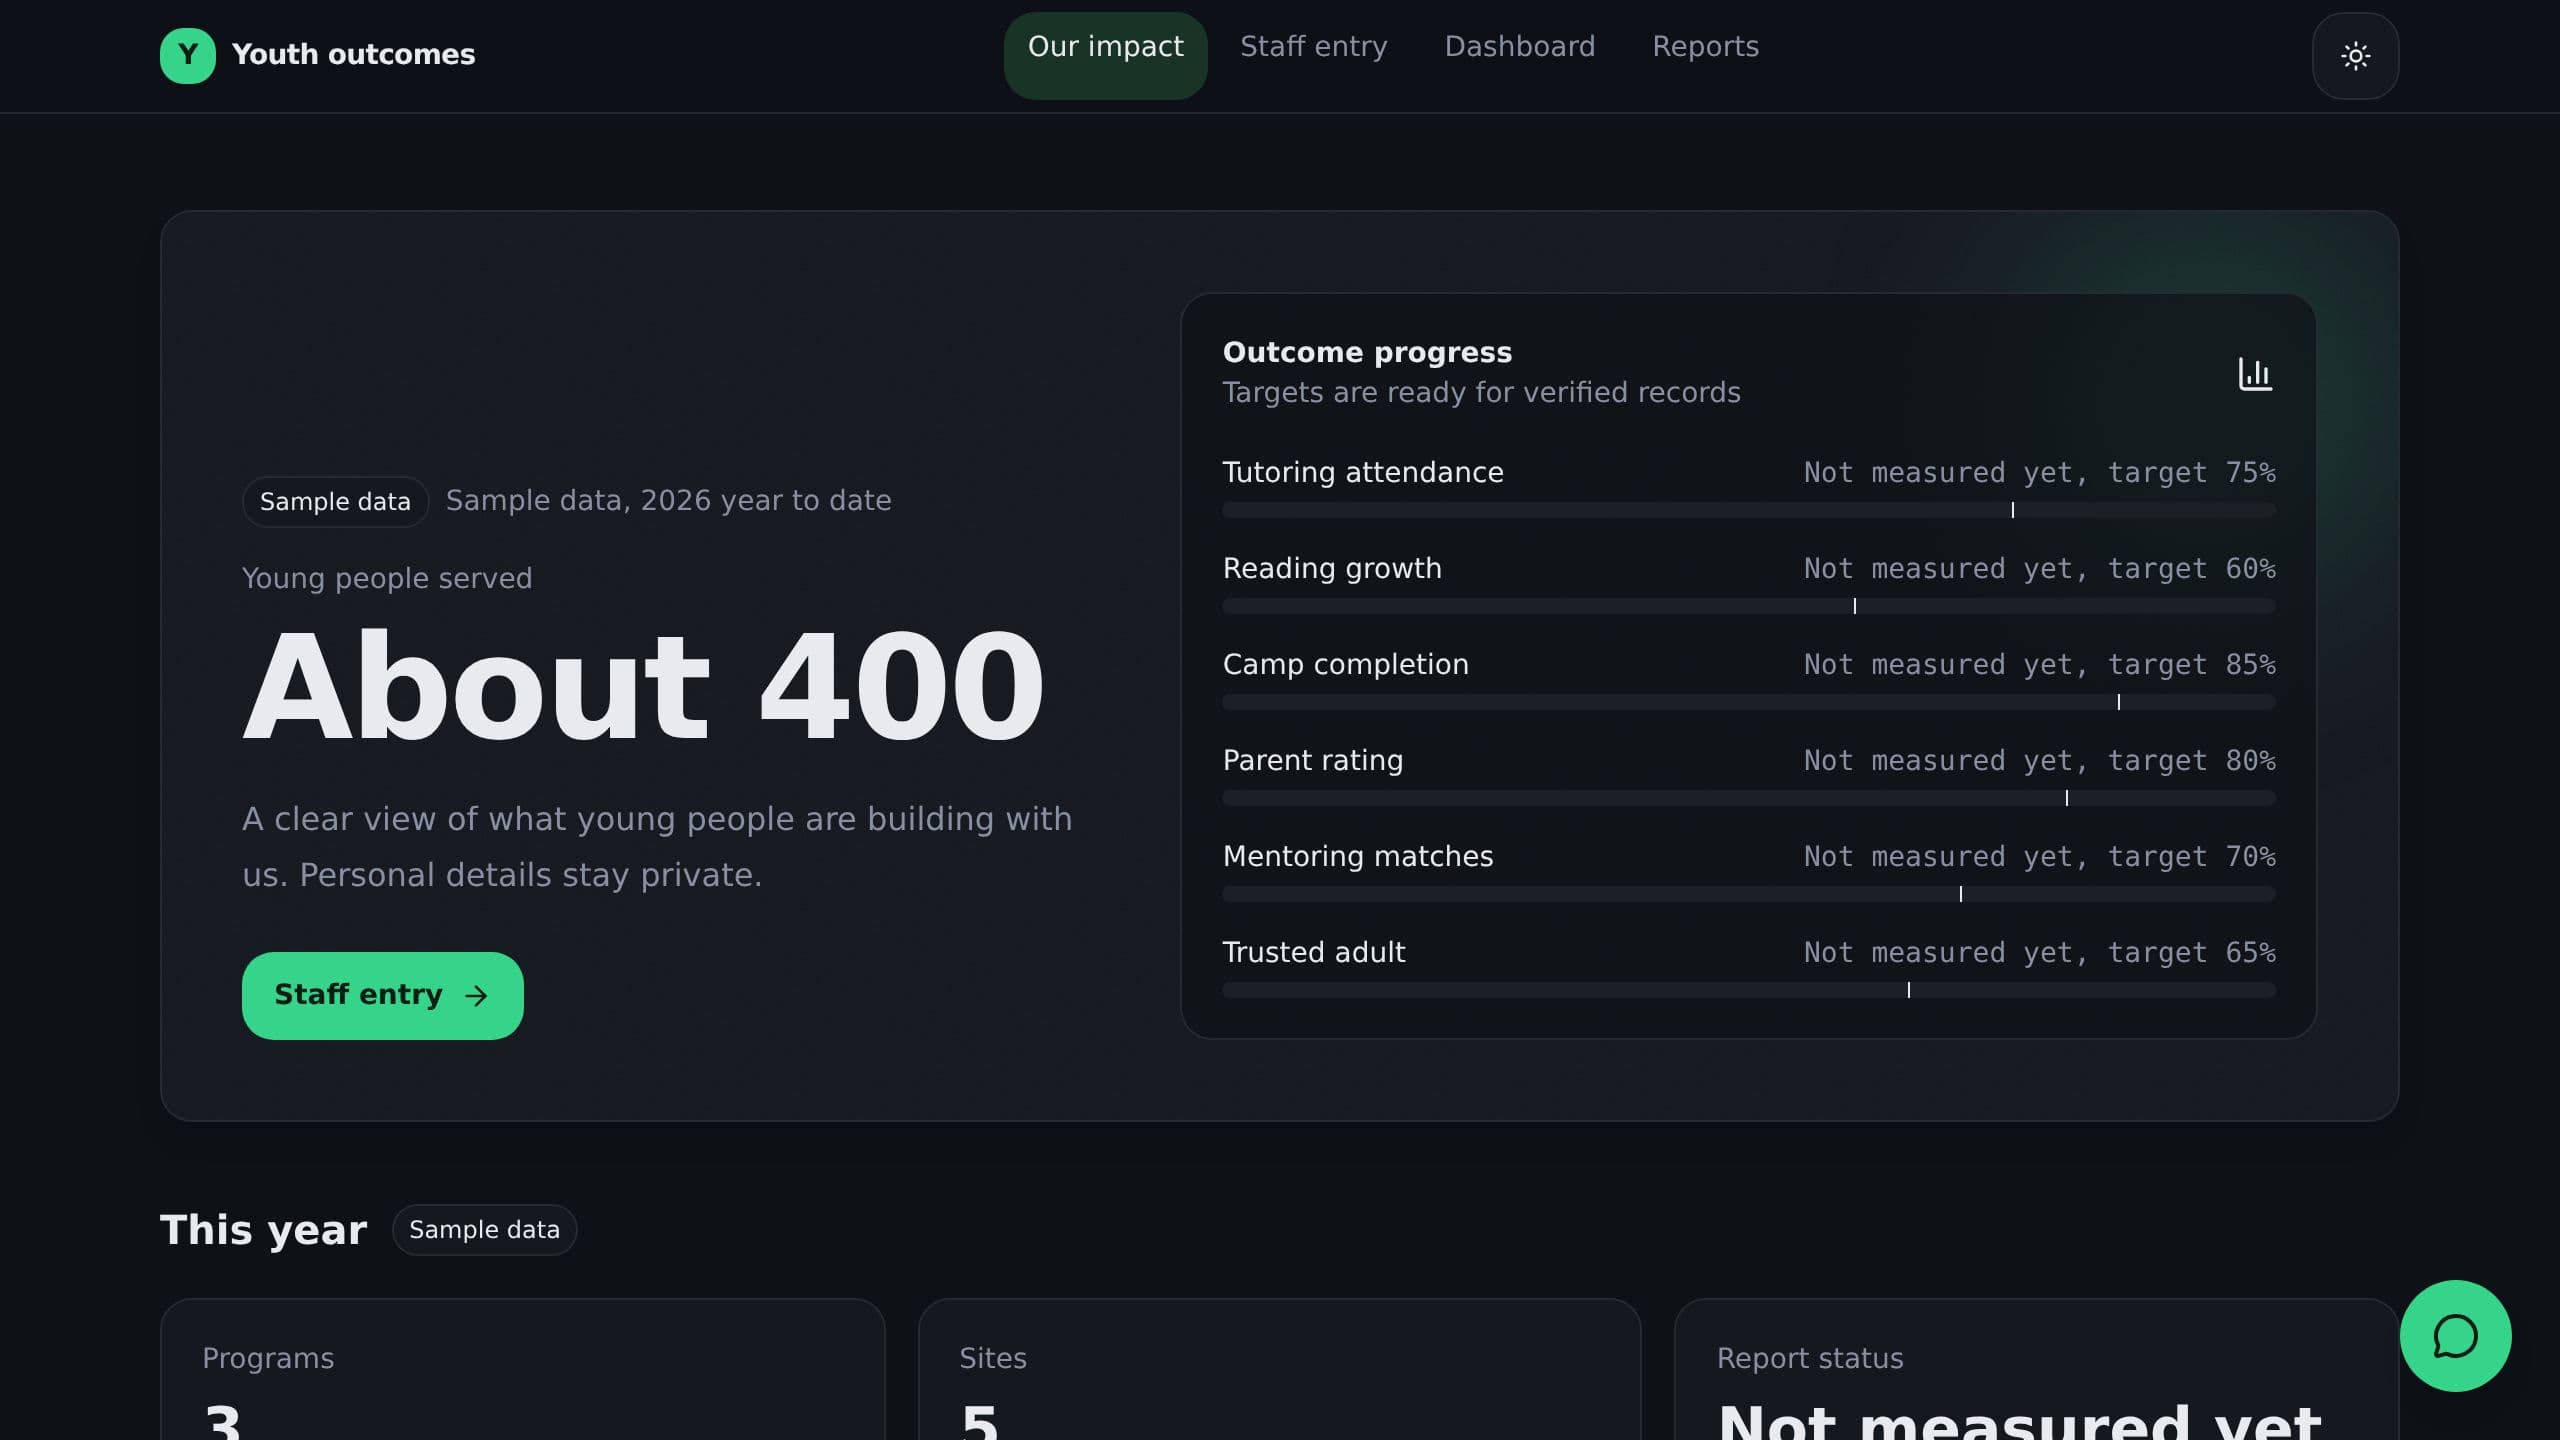Click the Camp completion progress bar
Image resolution: width=2560 pixels, height=1440 pixels.
tap(1748, 702)
